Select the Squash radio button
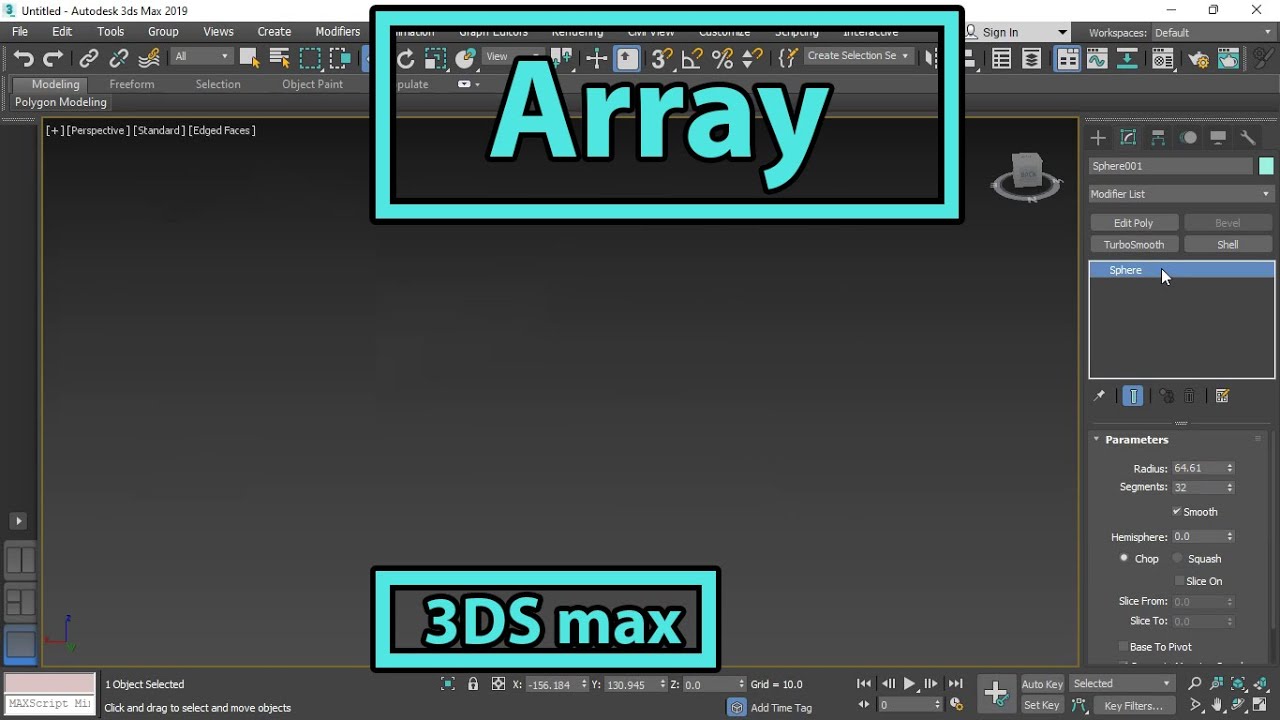Image resolution: width=1280 pixels, height=720 pixels. point(1177,559)
